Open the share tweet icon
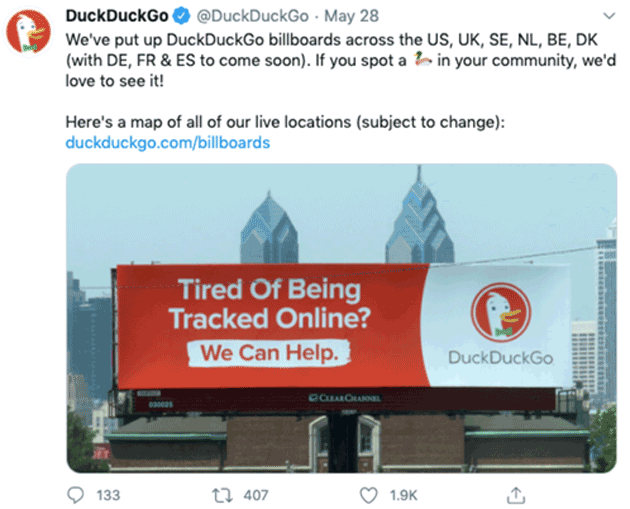The image size is (630, 509). (x=516, y=495)
